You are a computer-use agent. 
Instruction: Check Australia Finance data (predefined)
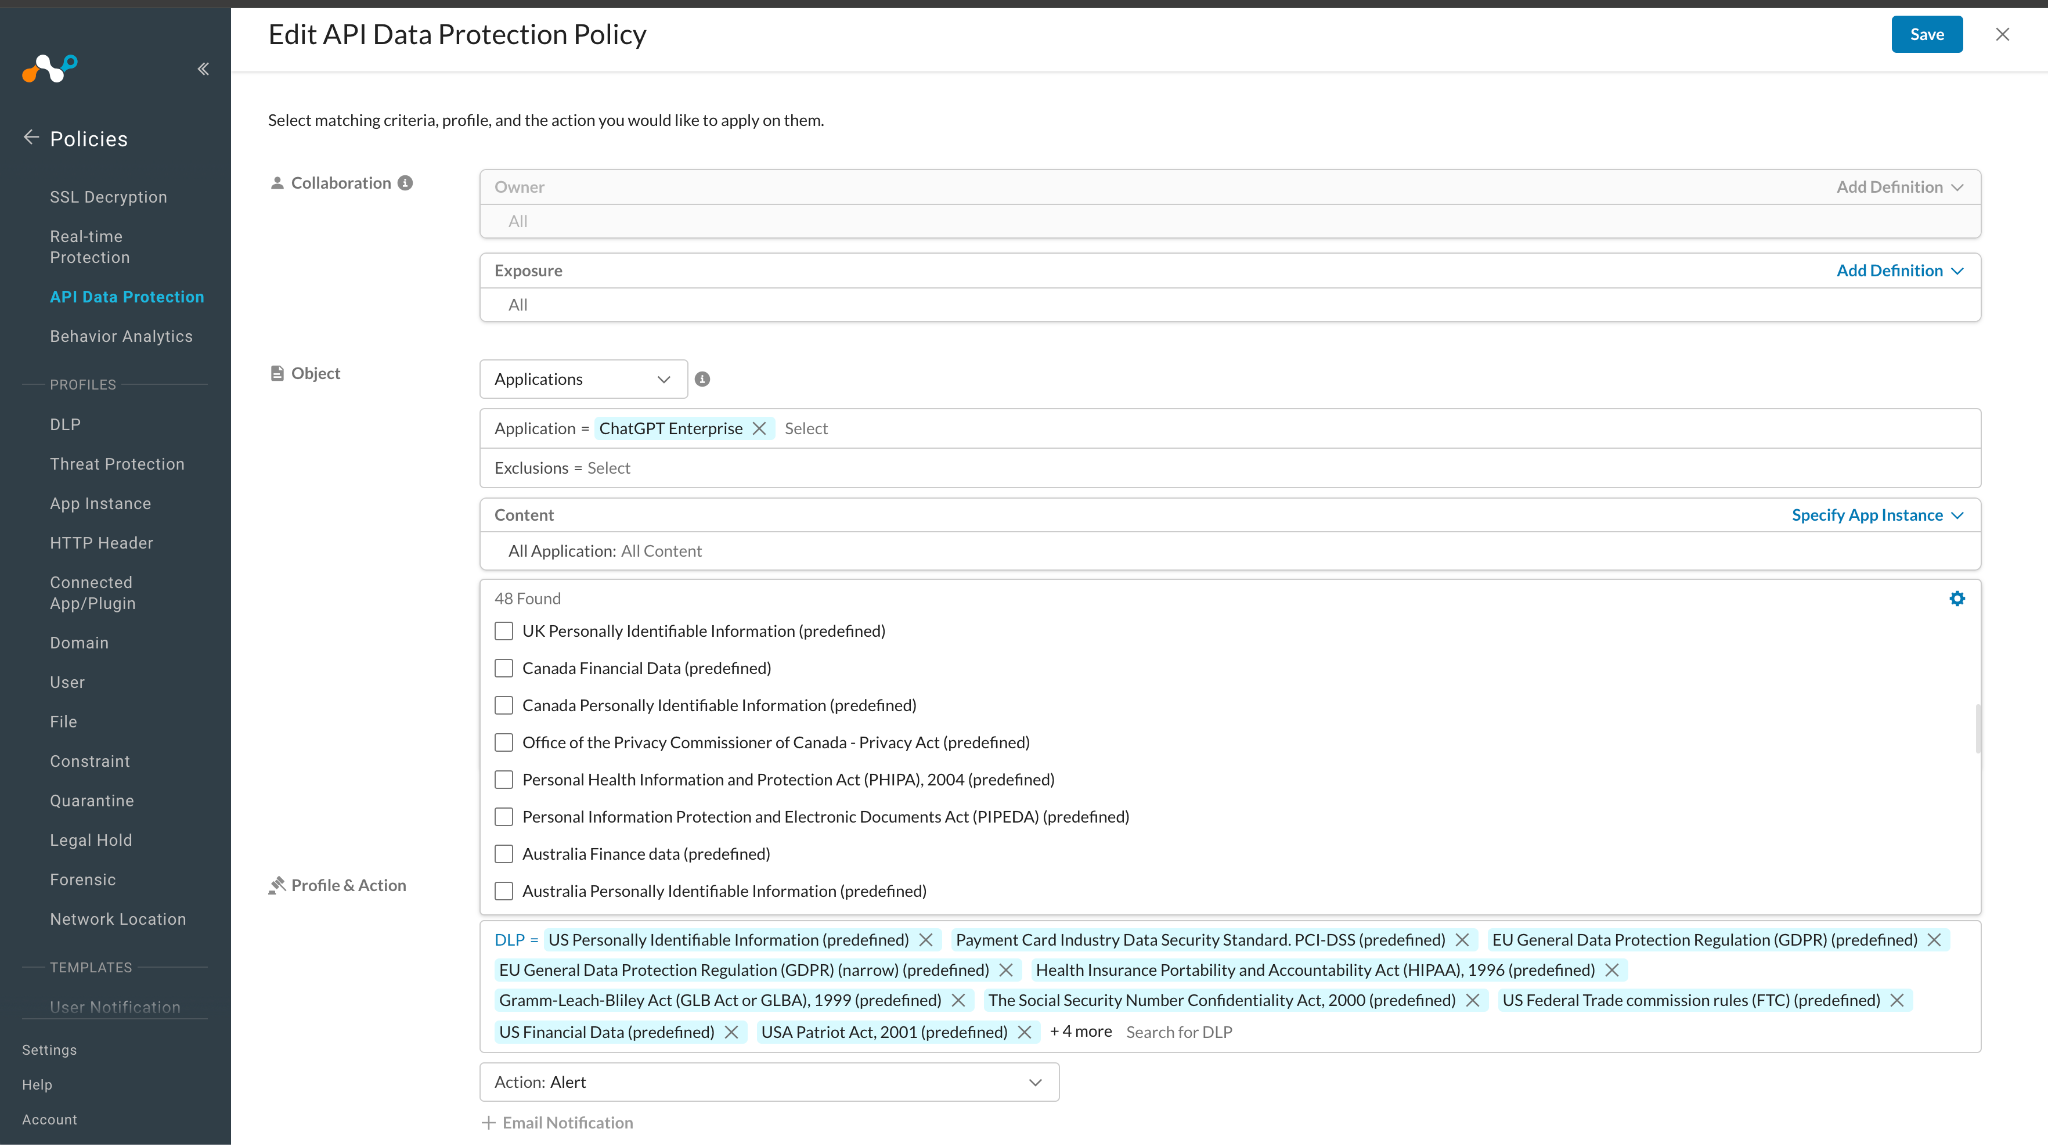(x=503, y=853)
